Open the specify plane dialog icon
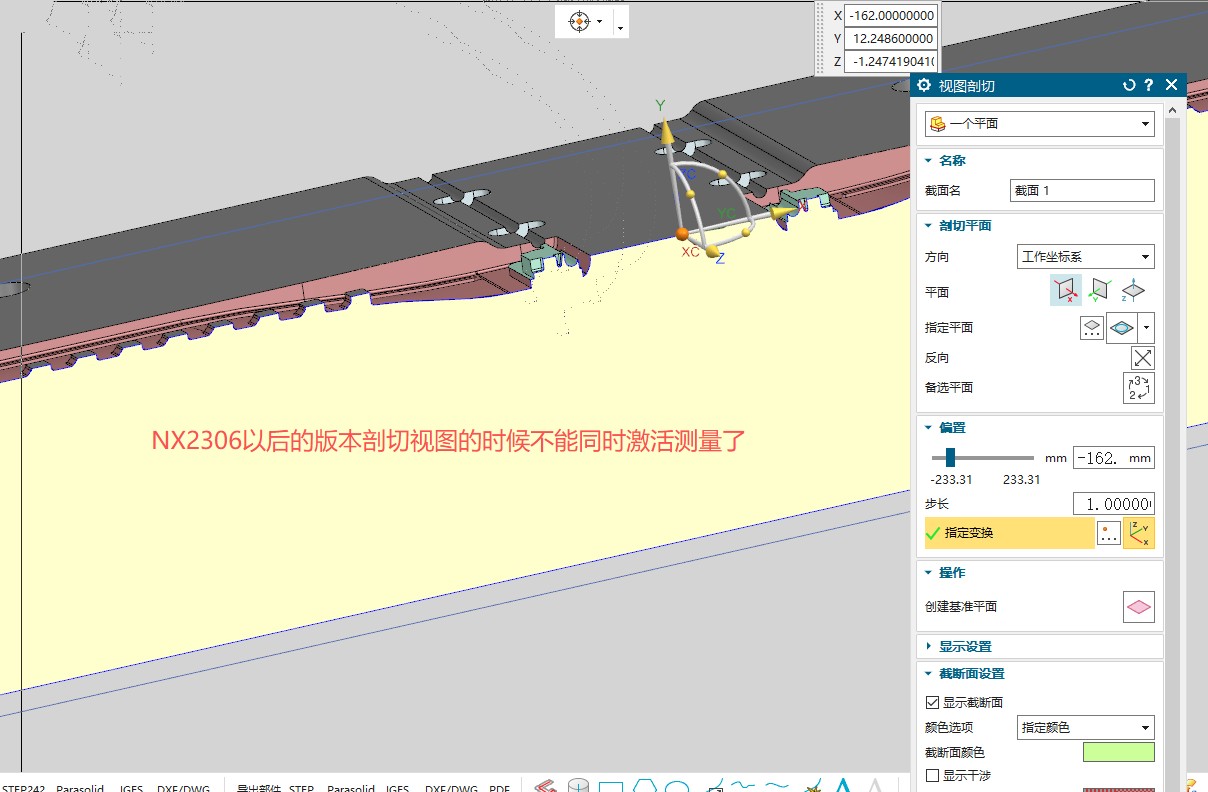Image resolution: width=1208 pixels, height=792 pixels. coord(1092,328)
